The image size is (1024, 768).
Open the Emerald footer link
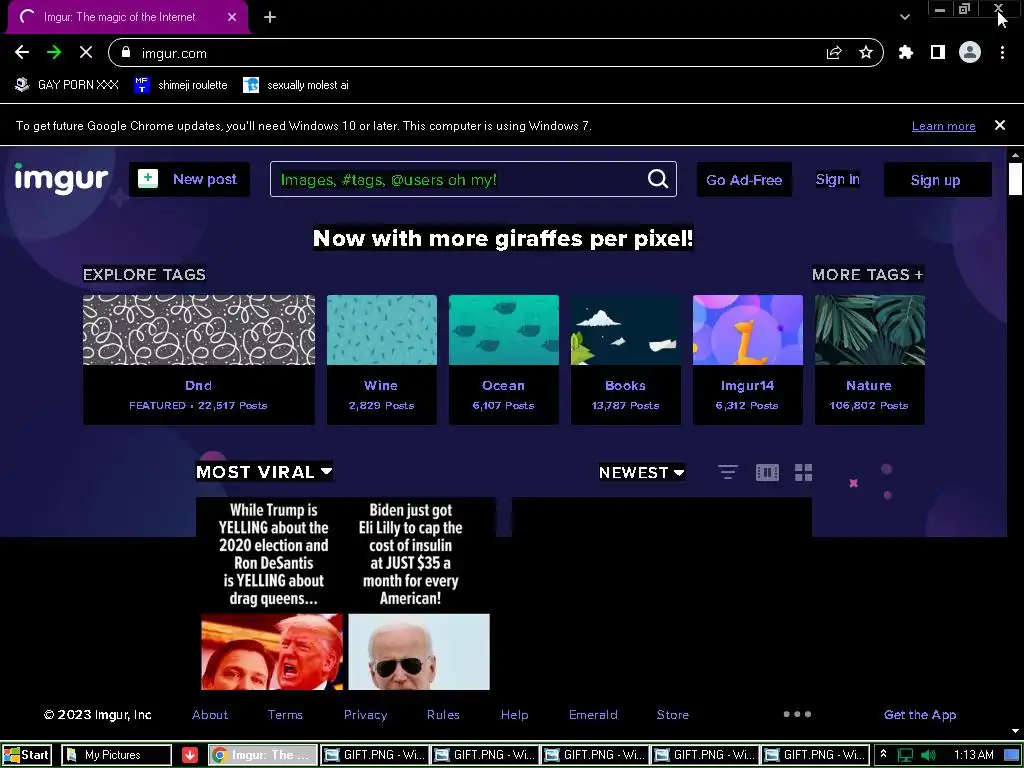tap(593, 714)
